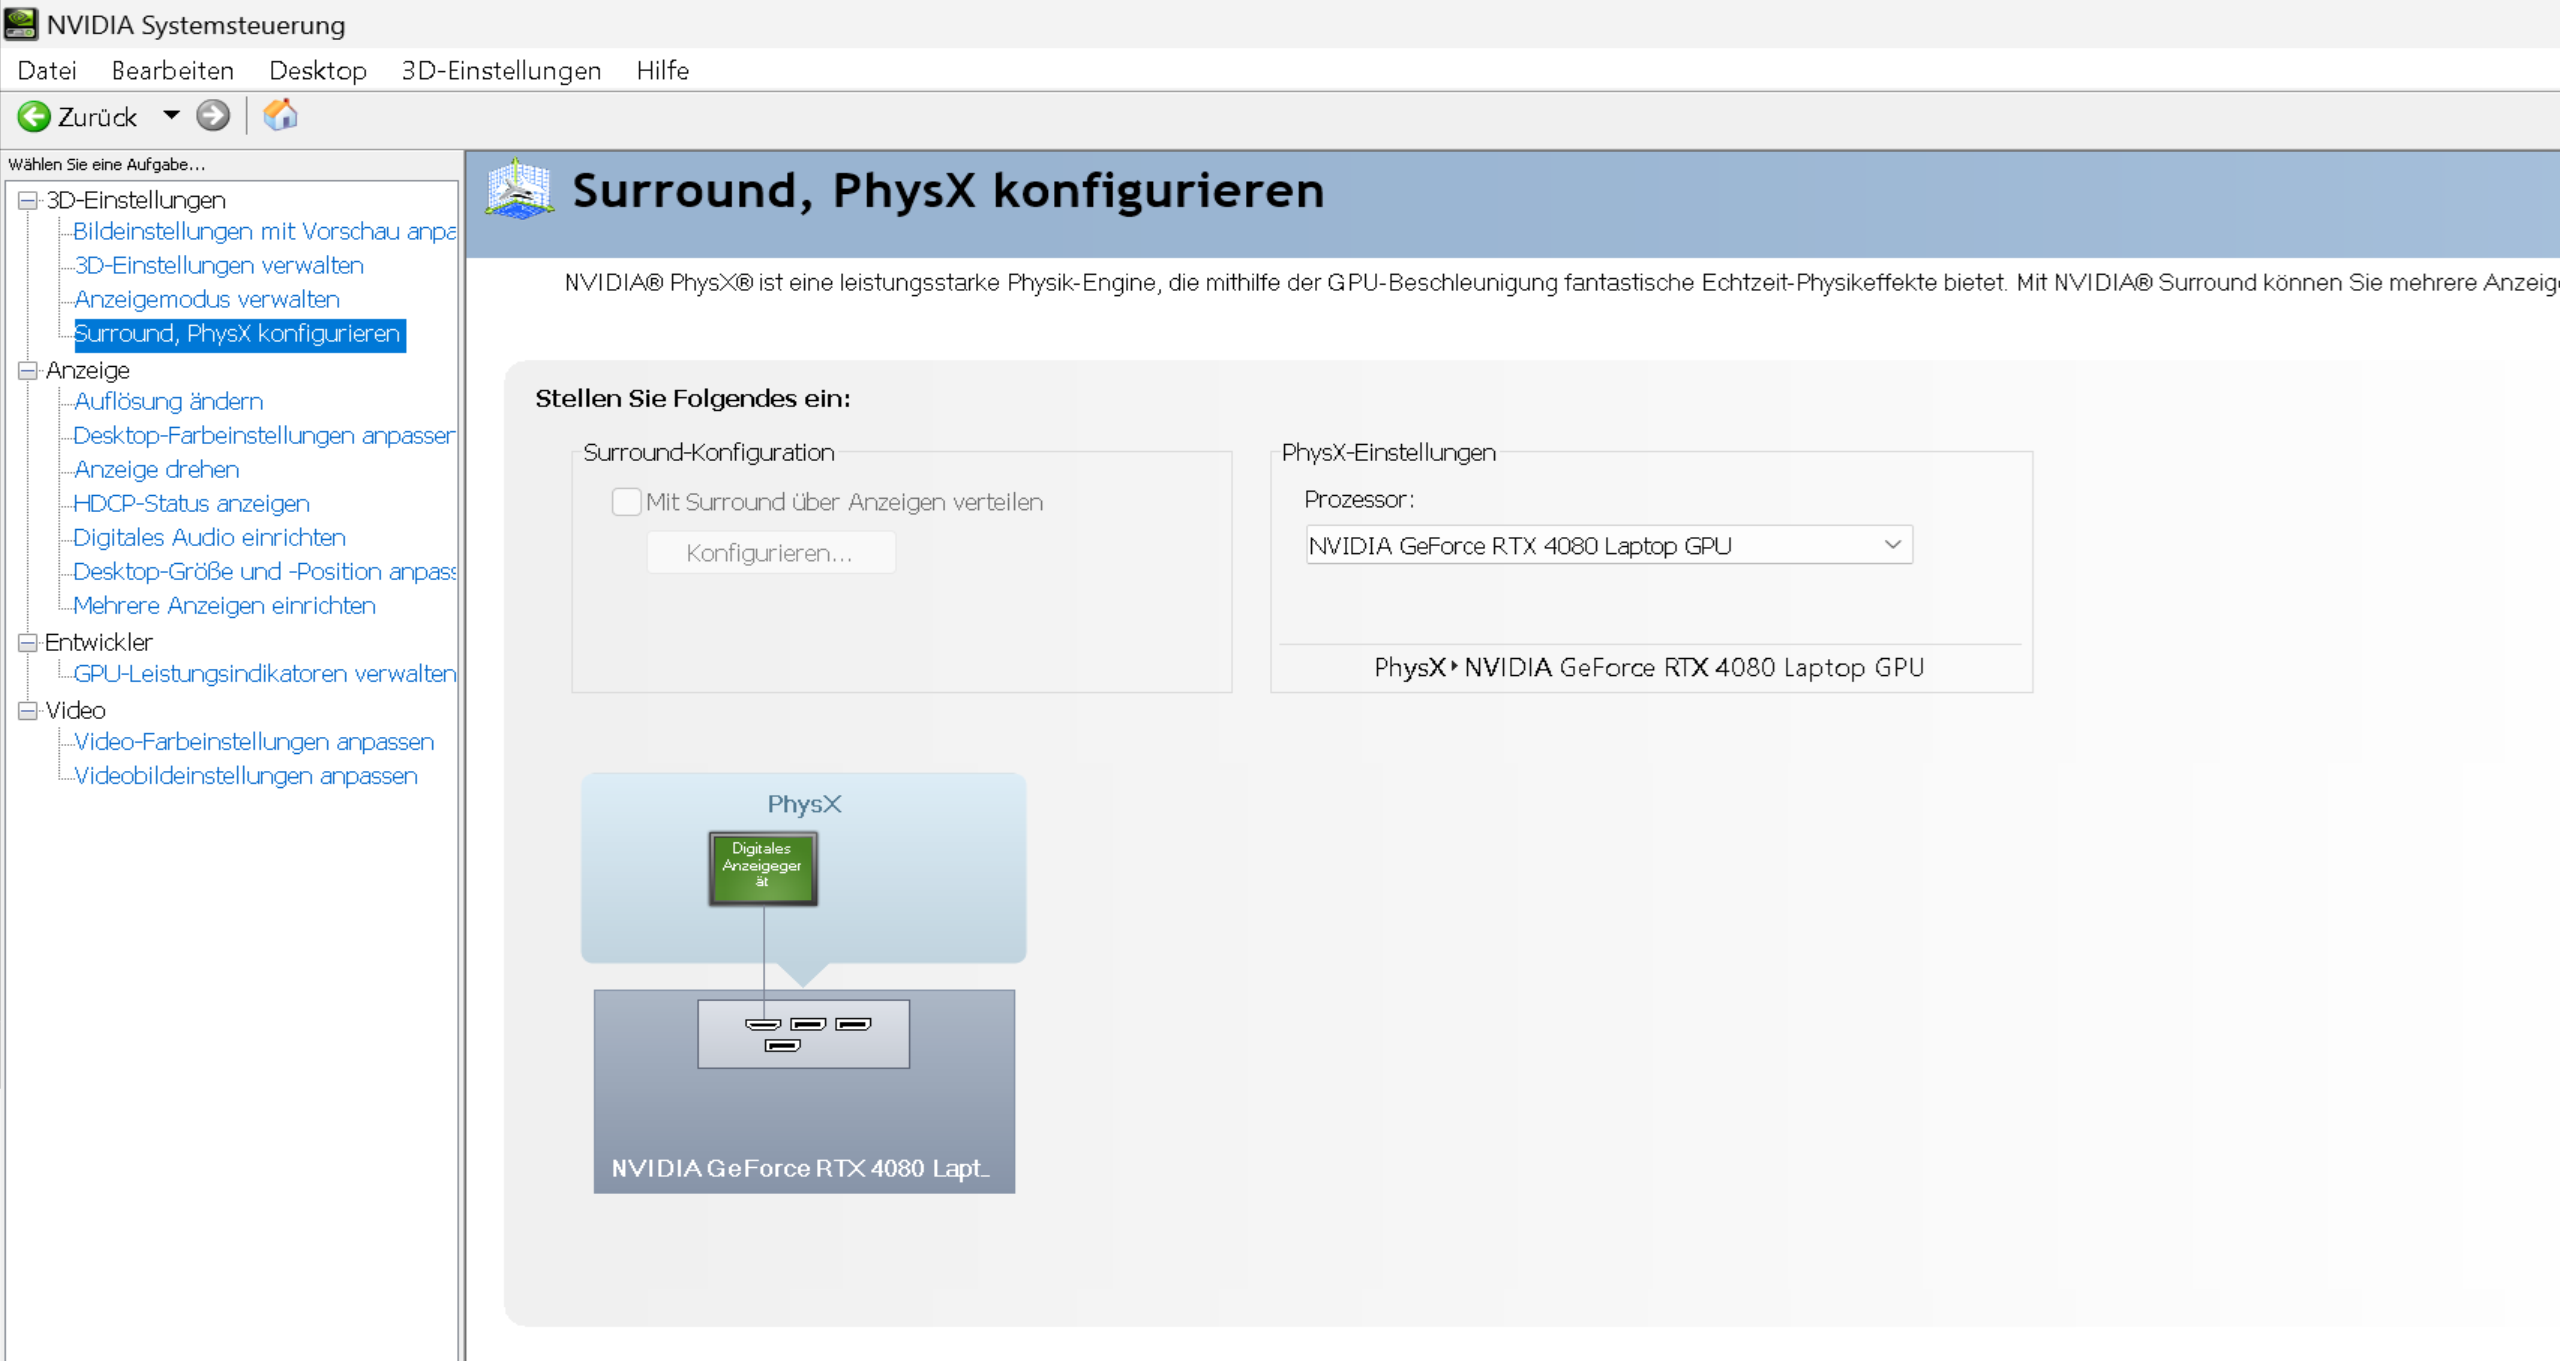The width and height of the screenshot is (2560, 1361).
Task: Toggle 'Mit Surround über Anzeigen verteilen' checkbox
Action: click(x=626, y=502)
